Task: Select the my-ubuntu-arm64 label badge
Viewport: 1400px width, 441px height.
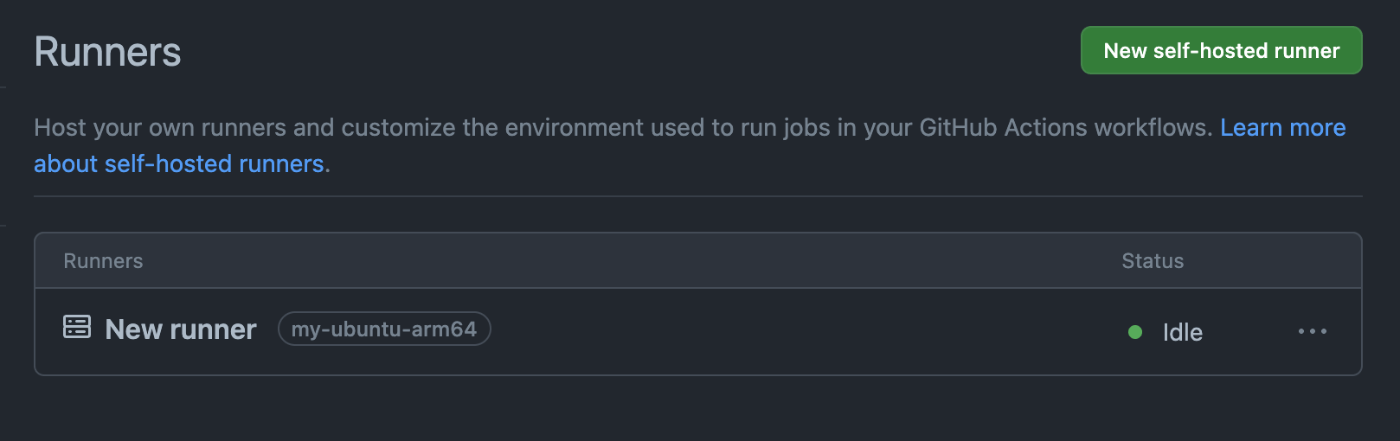Action: 385,328
